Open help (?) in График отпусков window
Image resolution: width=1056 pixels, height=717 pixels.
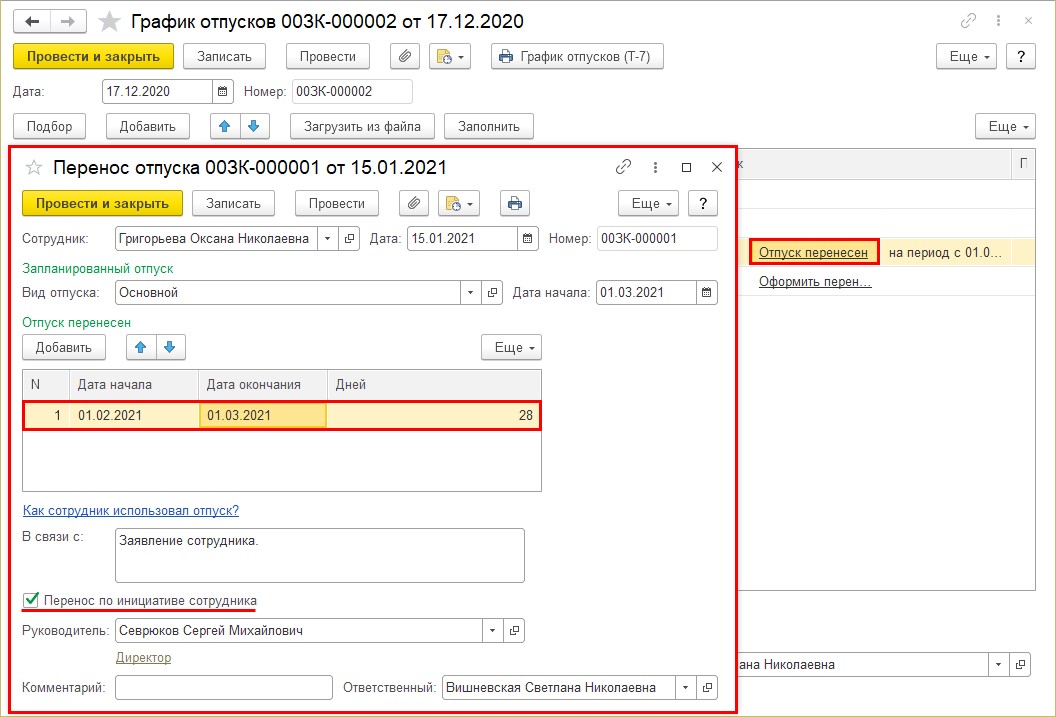[1021, 57]
